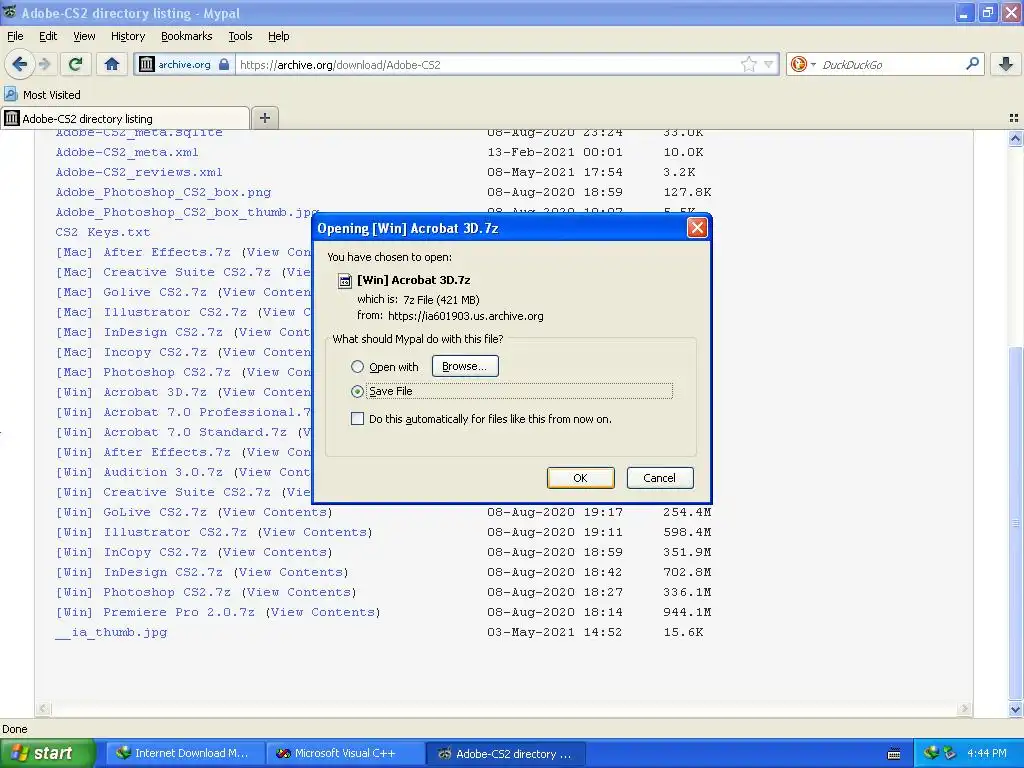Click the tab groups icon at right
The width and height of the screenshot is (1024, 768).
pyautogui.click(x=1014, y=118)
